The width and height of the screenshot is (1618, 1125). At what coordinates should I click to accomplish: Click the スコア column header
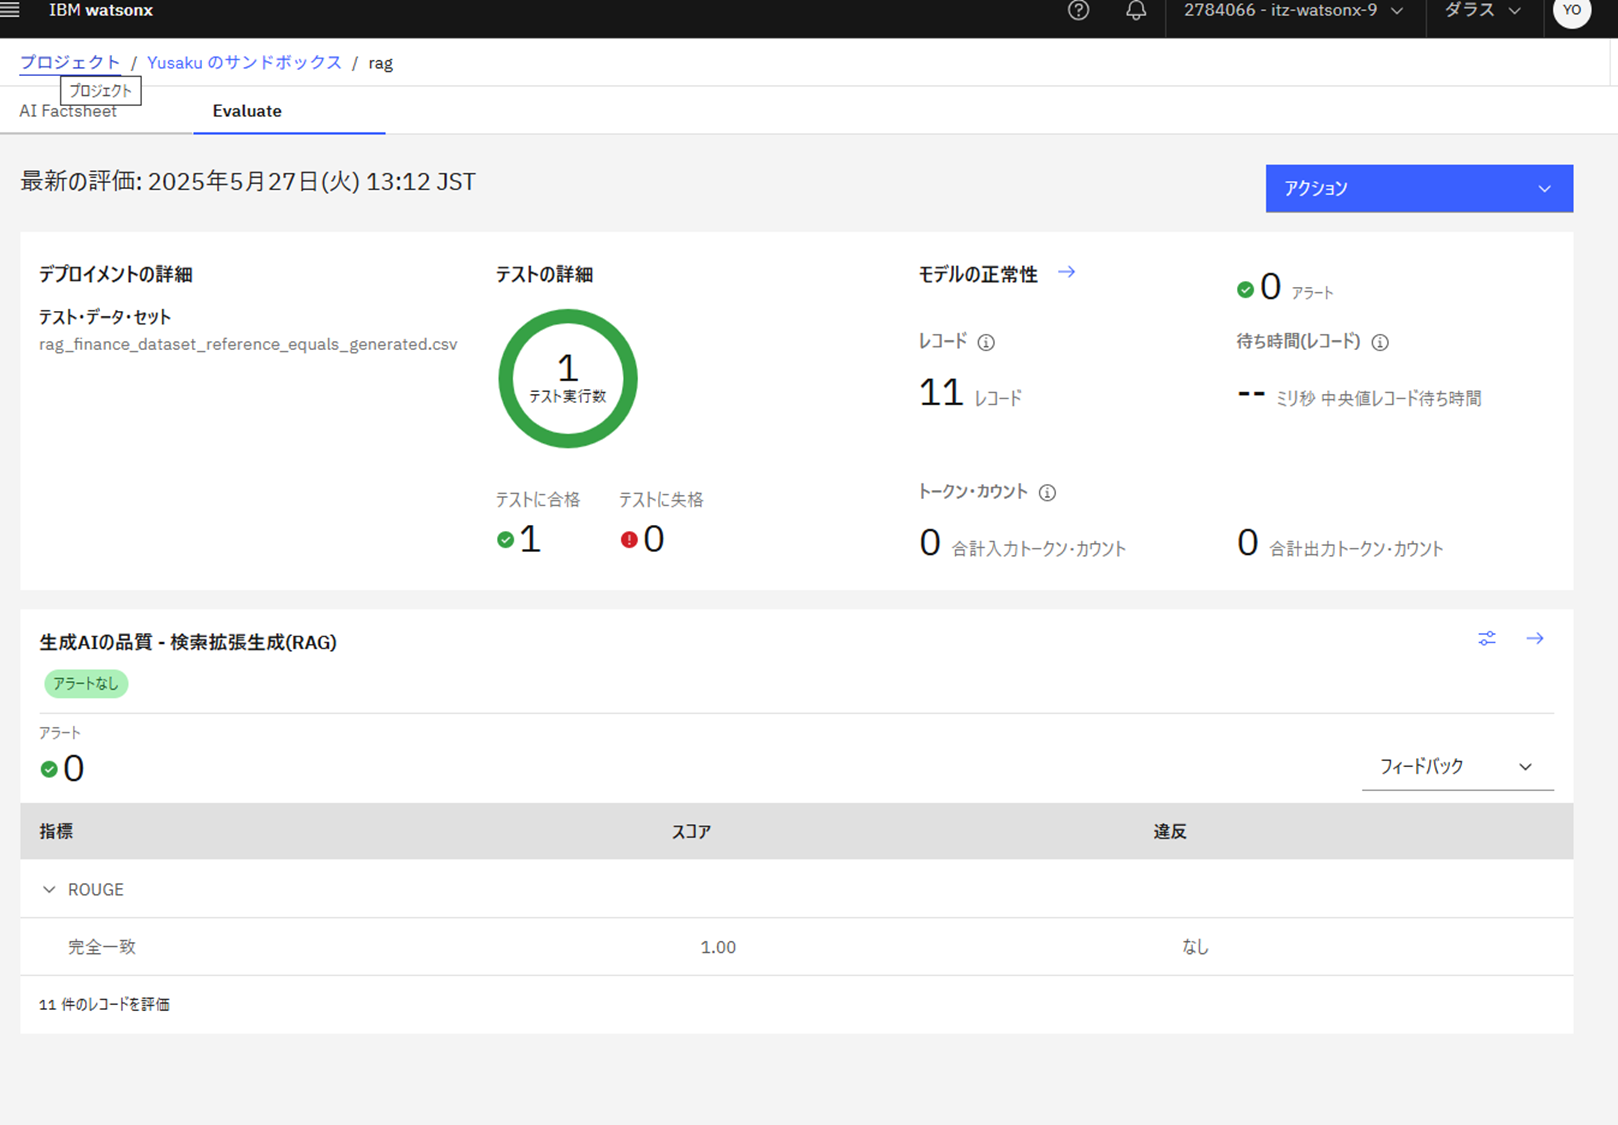click(691, 832)
